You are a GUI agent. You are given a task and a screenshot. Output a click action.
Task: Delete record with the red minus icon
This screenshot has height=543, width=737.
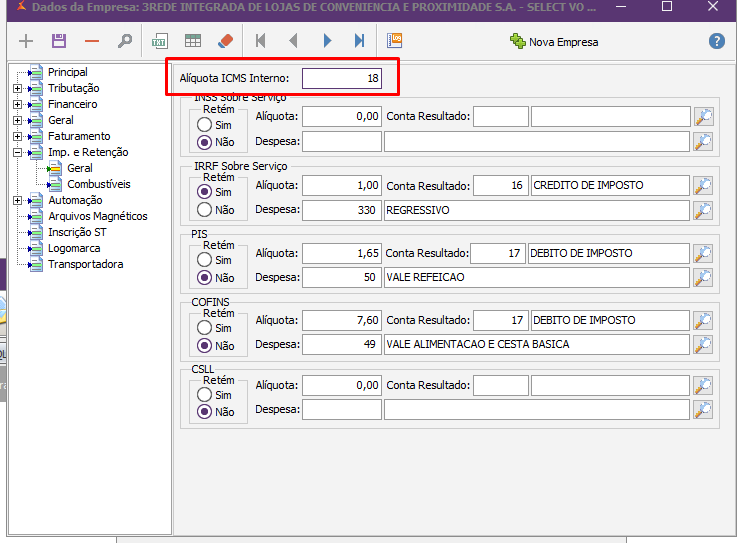pyautogui.click(x=92, y=41)
